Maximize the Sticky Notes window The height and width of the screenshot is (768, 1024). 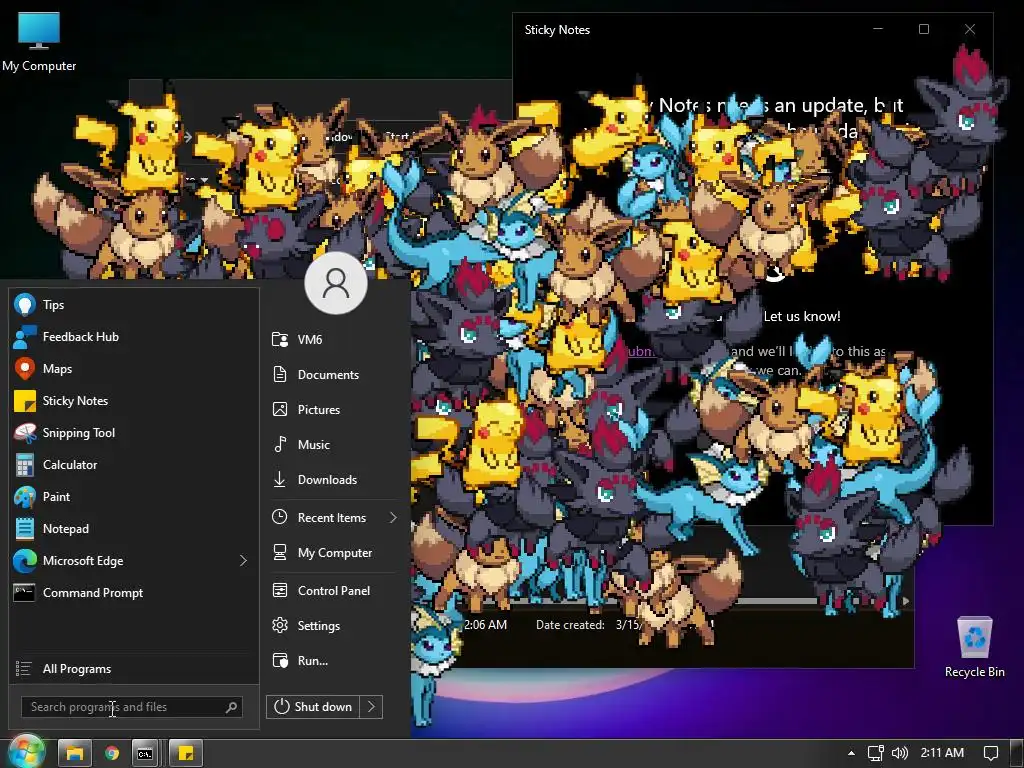coord(923,29)
